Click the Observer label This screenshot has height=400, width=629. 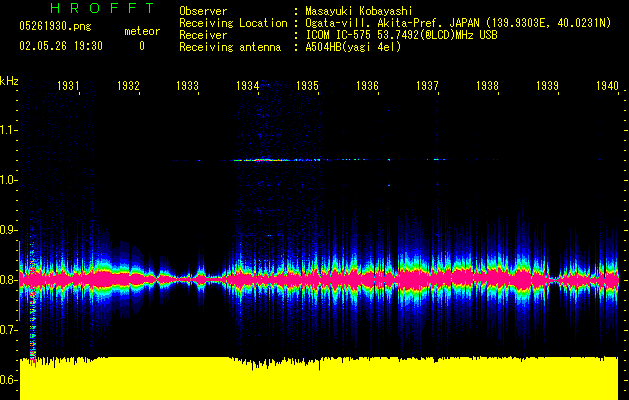click(x=203, y=11)
